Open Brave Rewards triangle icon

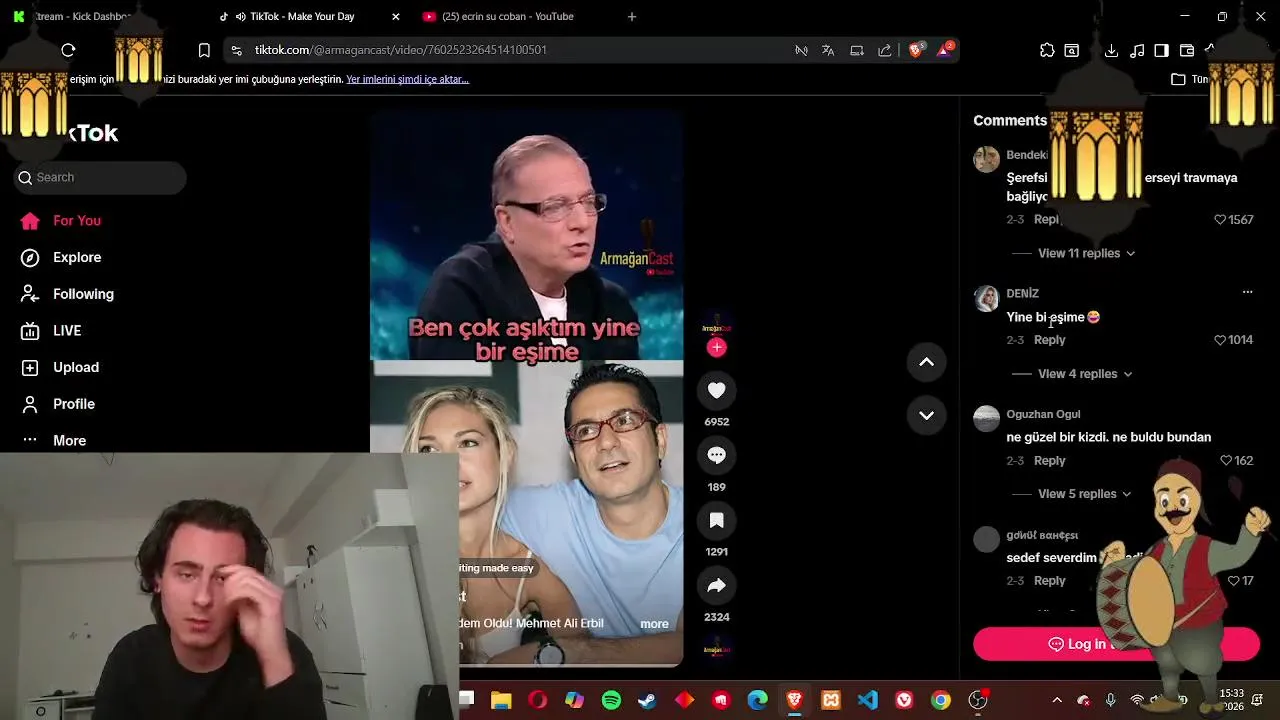[x=945, y=49]
